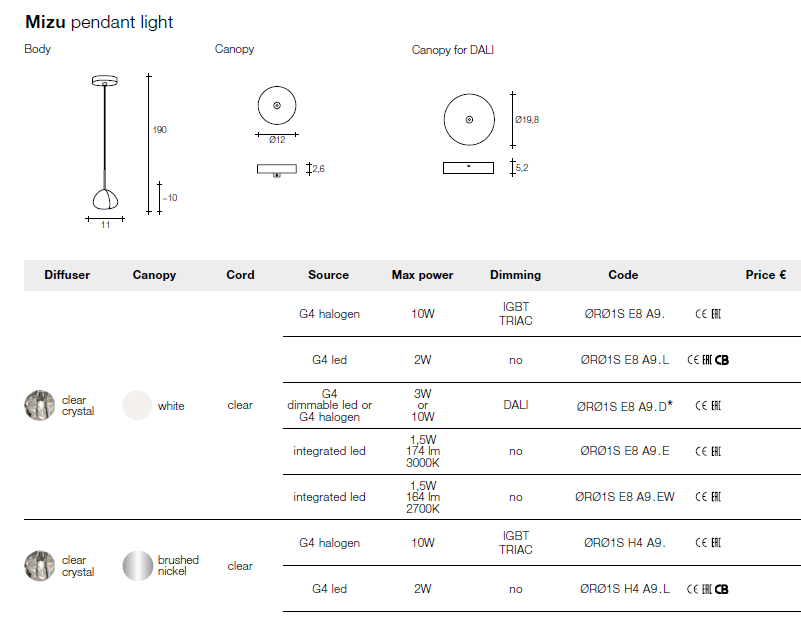Select the CE mark beside code ØRØ1S H4 A9.L
Viewport: 801px width, 622px height.
coord(693,589)
